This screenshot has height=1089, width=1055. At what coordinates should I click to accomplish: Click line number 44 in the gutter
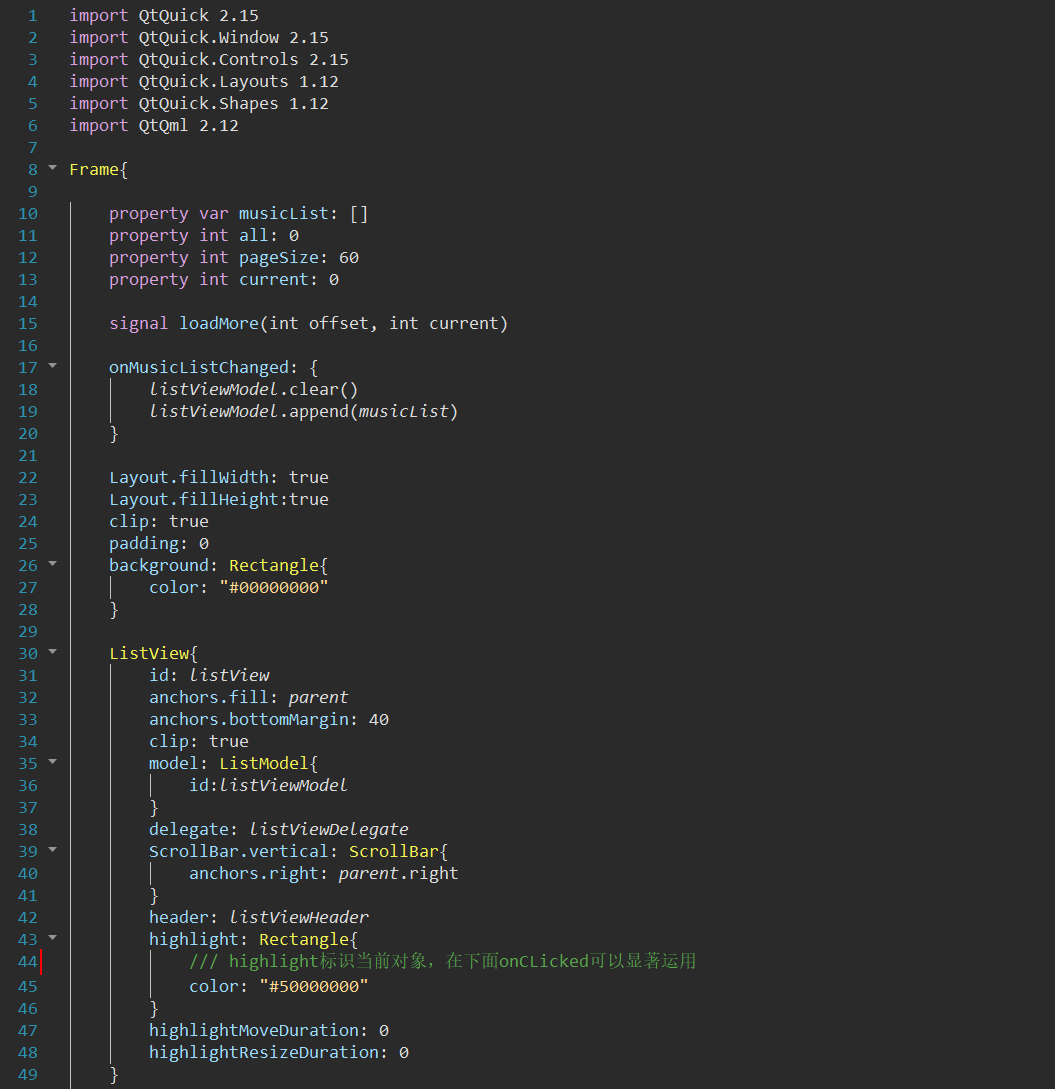(28, 960)
